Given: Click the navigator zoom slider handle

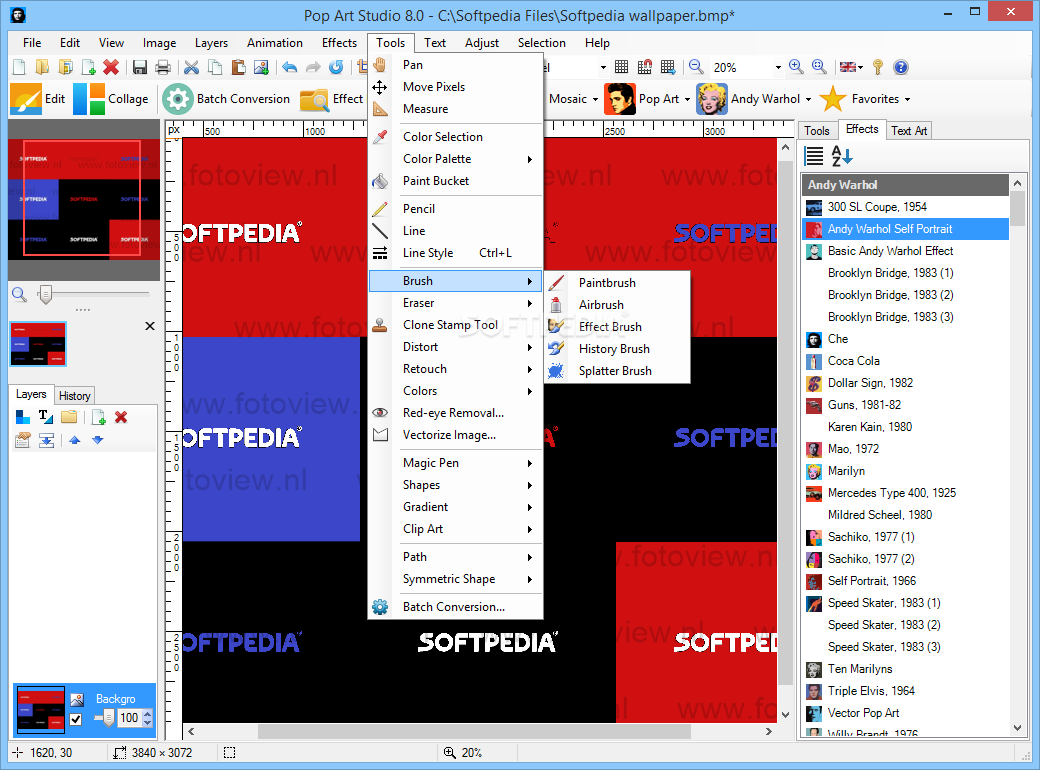Looking at the screenshot, I should 45,294.
